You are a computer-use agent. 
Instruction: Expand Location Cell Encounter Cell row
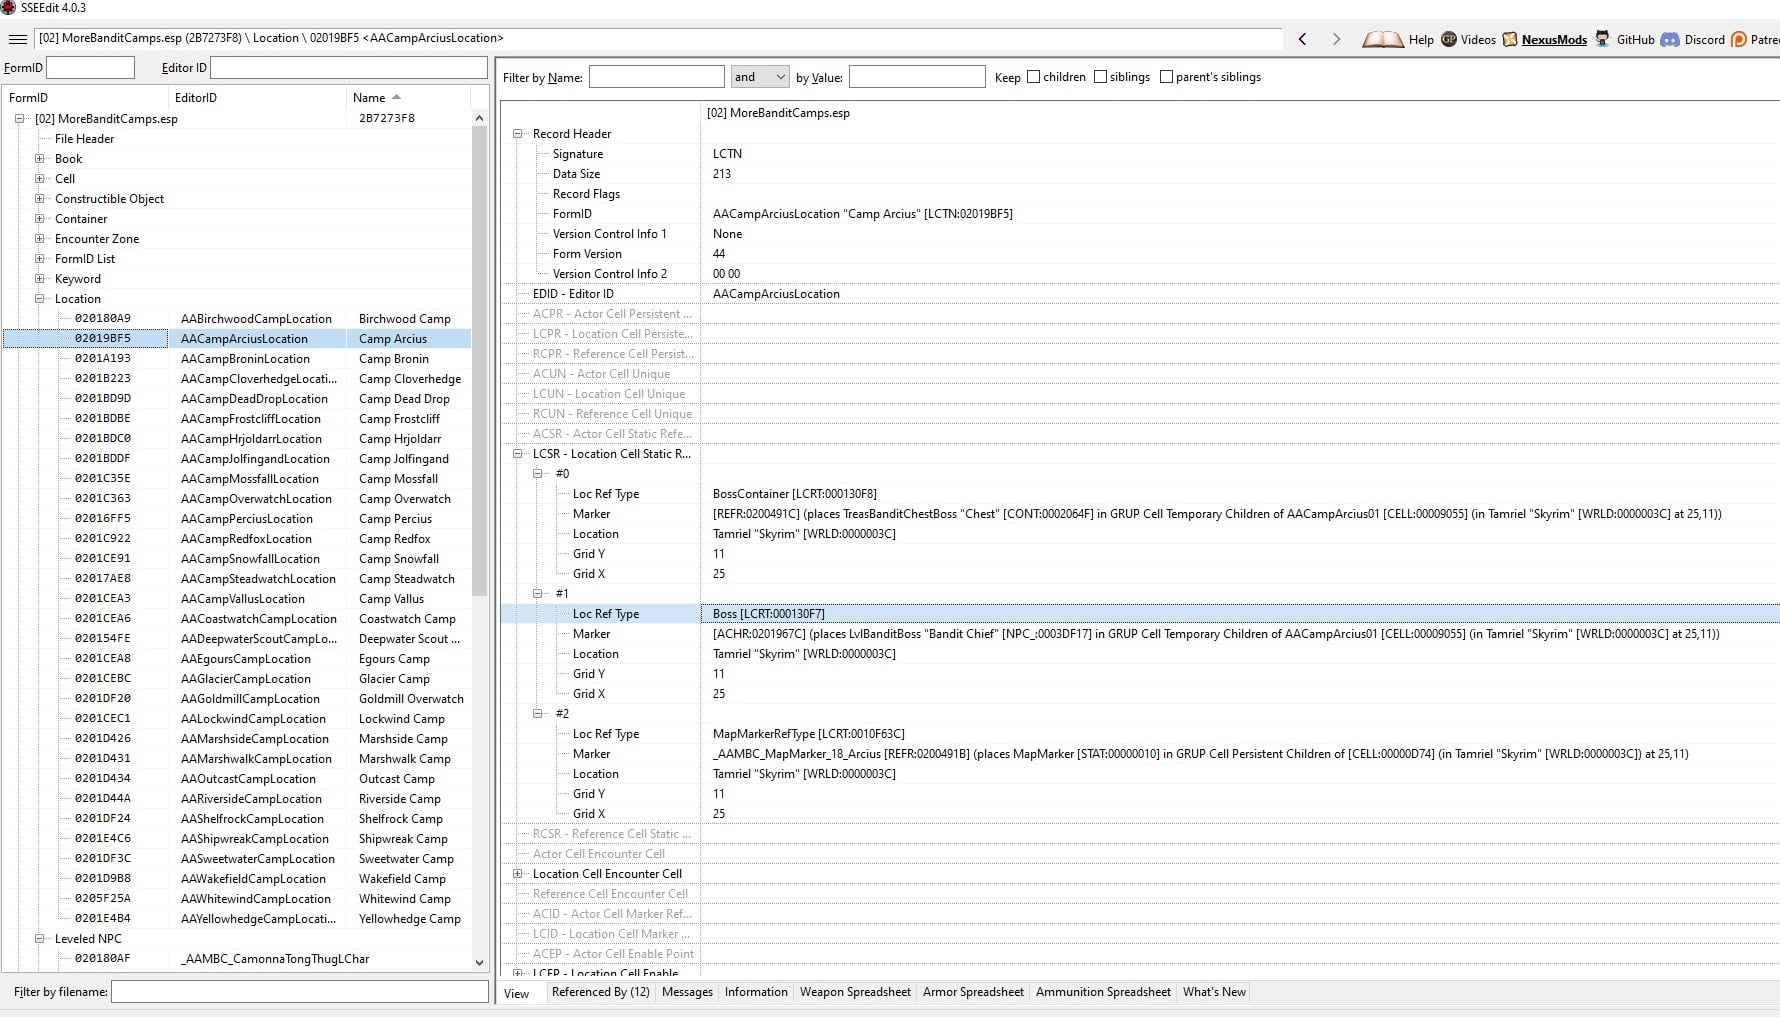tap(518, 873)
